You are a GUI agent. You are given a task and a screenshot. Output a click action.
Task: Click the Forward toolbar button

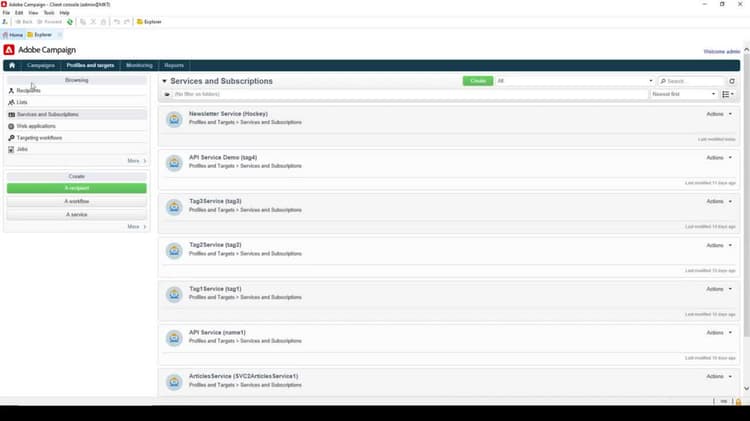click(x=50, y=22)
